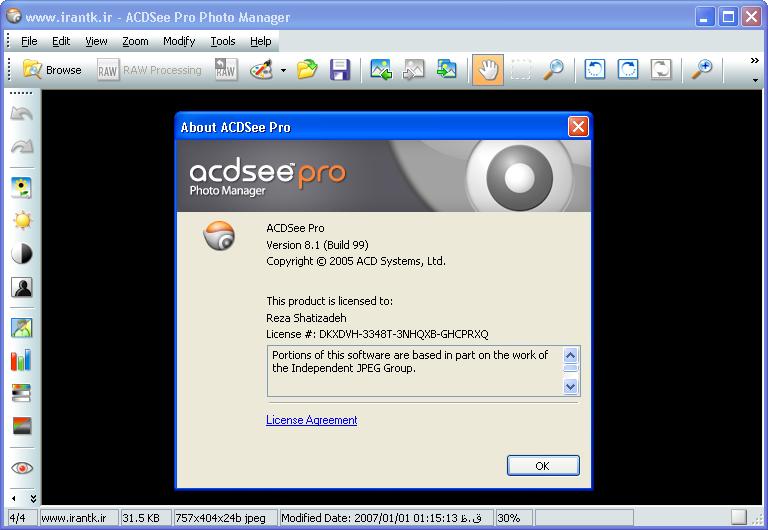Open the Help menu
768x530 pixels.
pyautogui.click(x=261, y=41)
